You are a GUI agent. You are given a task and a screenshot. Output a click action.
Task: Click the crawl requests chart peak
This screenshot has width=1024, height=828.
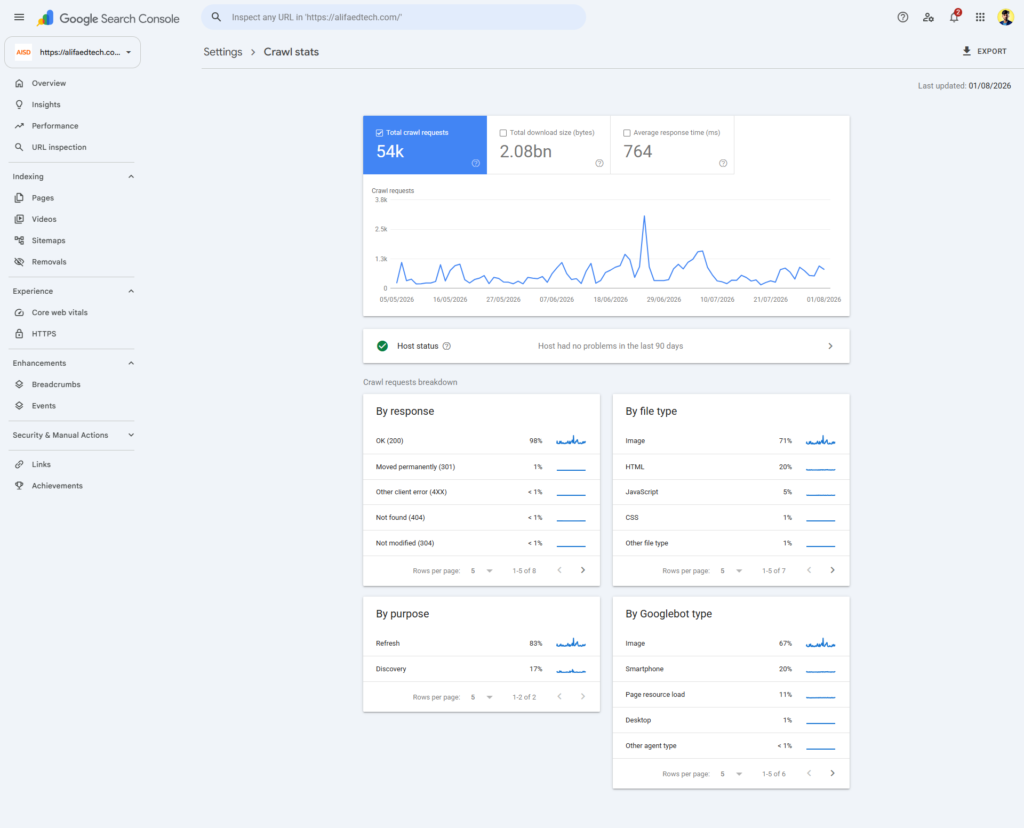click(x=644, y=216)
